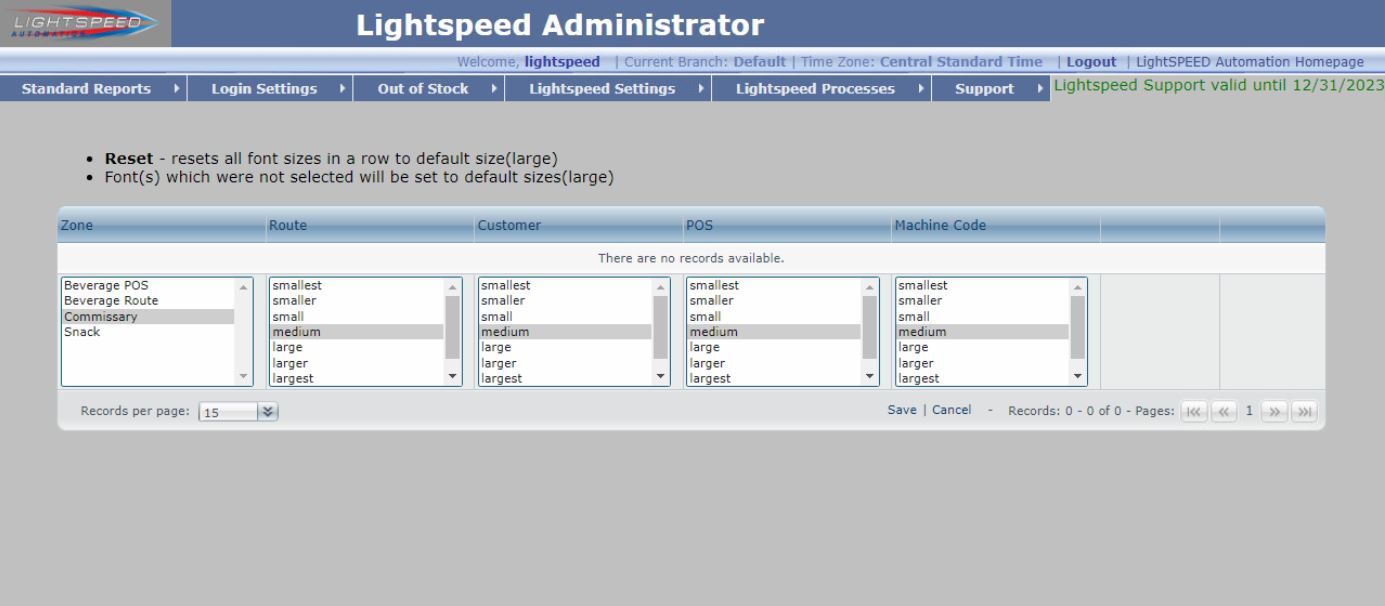Jump to the last page of records
Screen dimensions: 1385x606
1303,411
